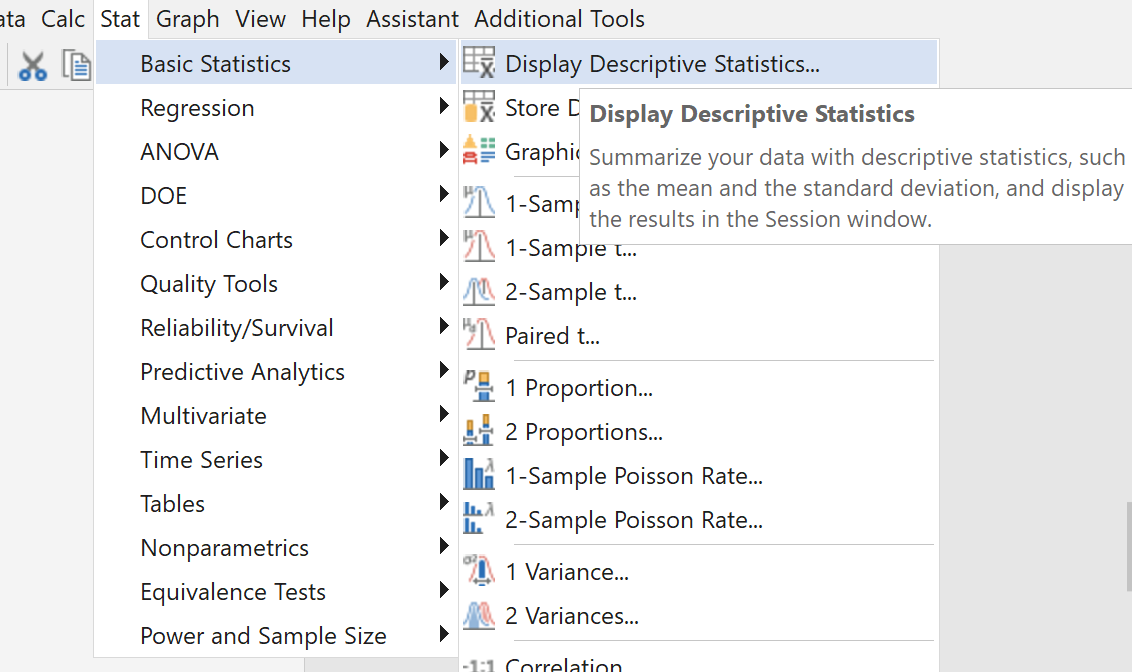Click the 1-Sample t icon

coord(479,246)
